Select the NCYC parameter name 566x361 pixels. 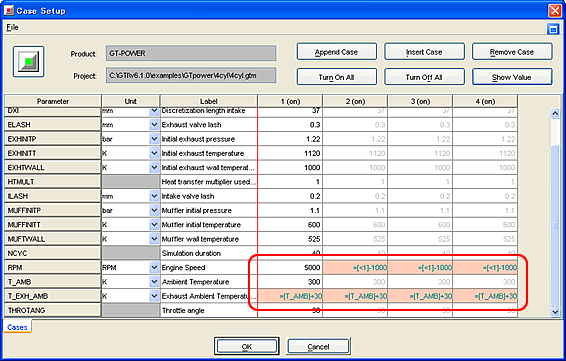tap(52, 253)
